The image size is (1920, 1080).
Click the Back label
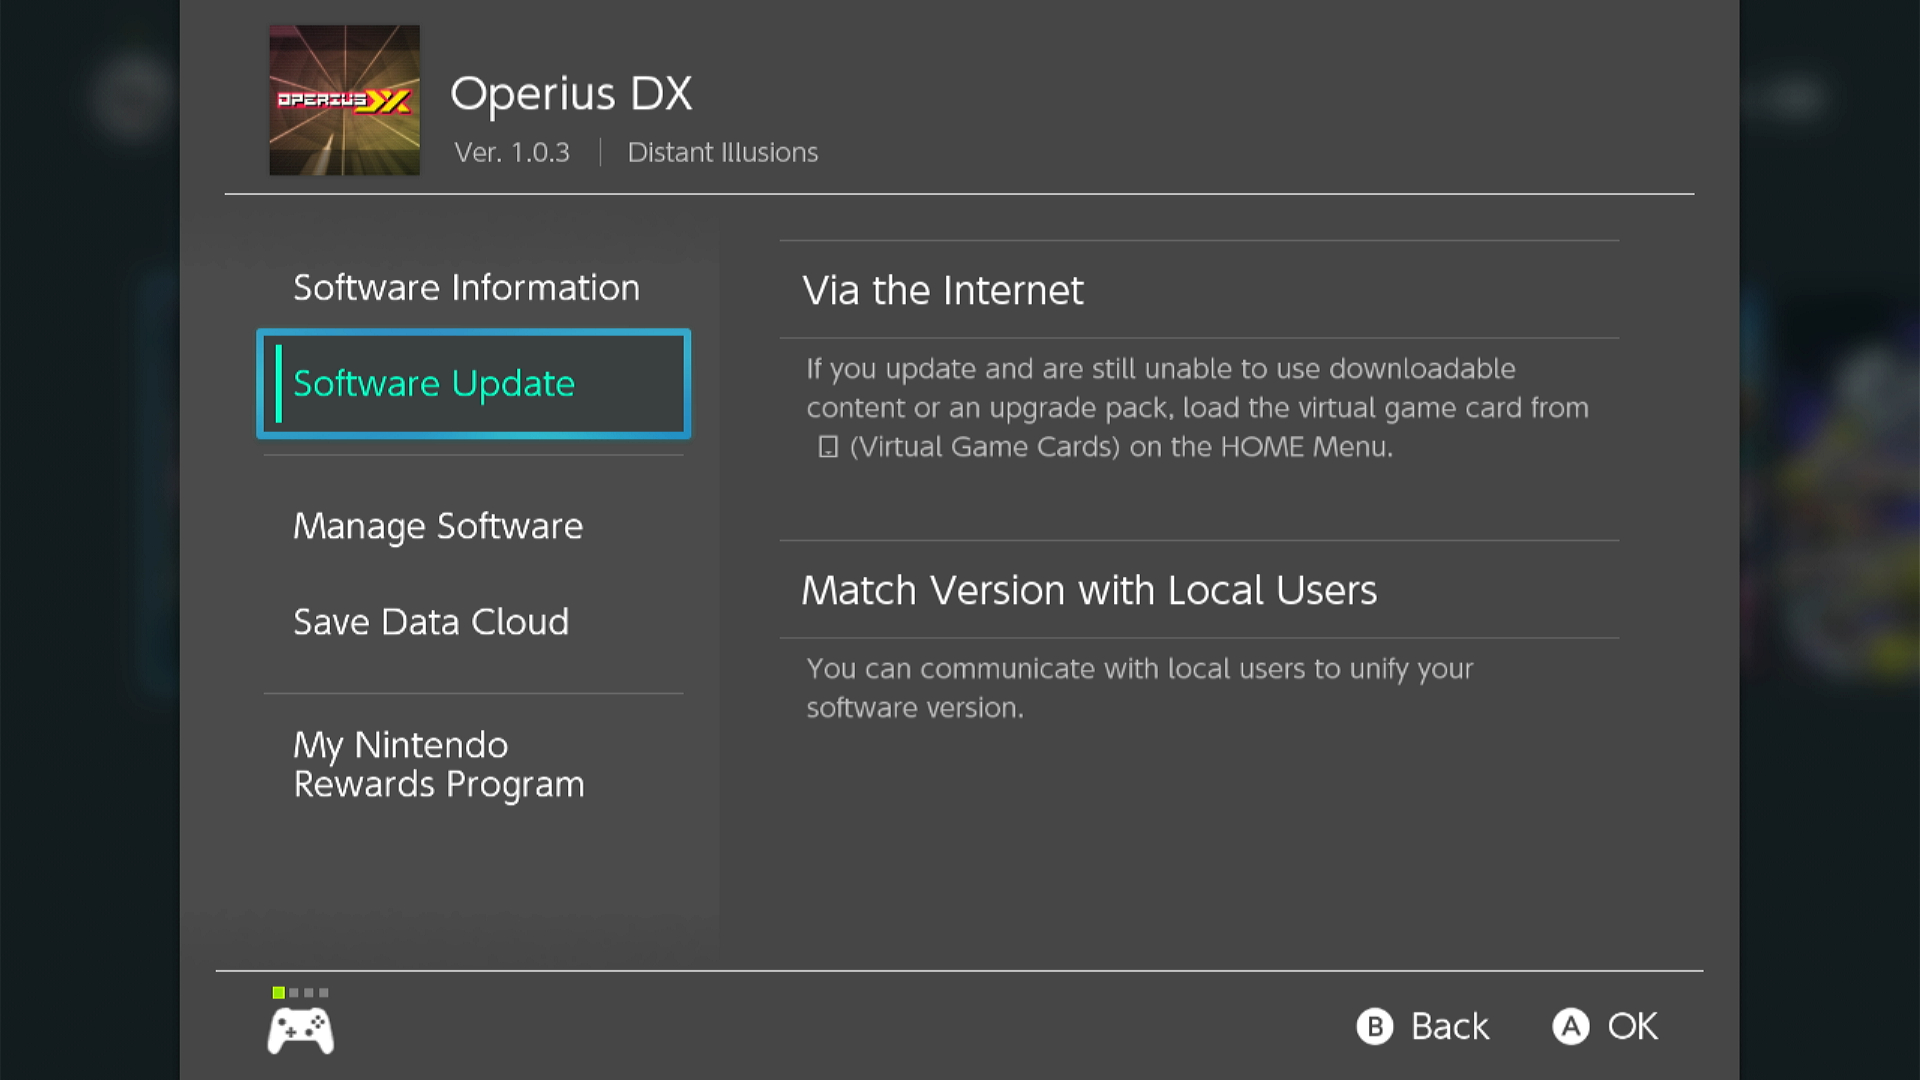coord(1449,1026)
